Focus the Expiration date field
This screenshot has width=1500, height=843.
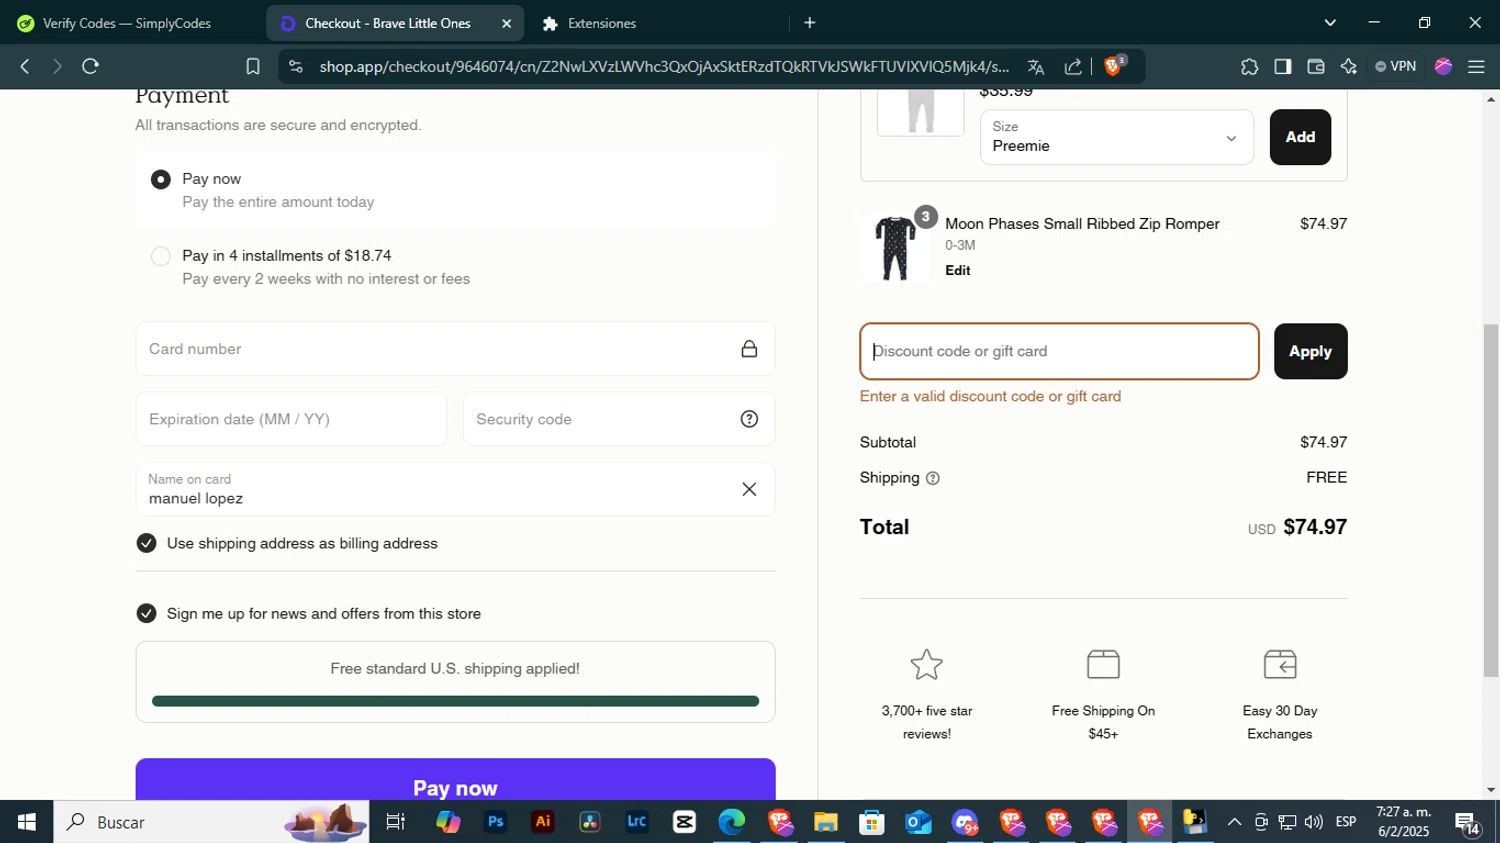[x=291, y=419]
